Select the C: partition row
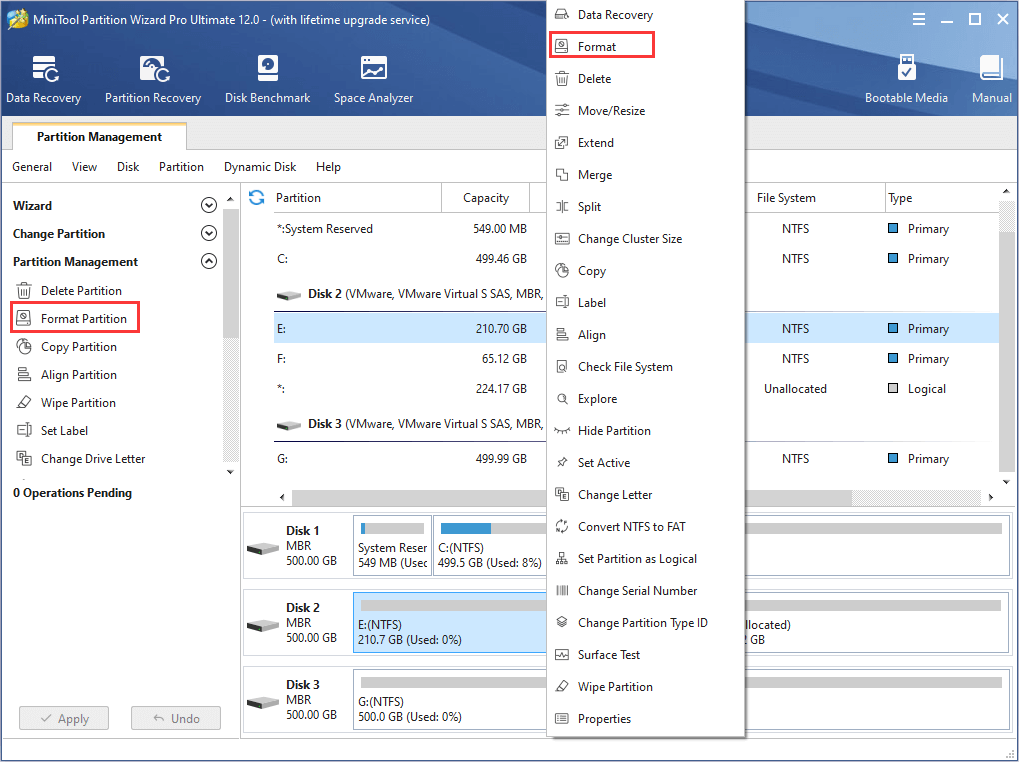The image size is (1019, 762). point(409,259)
